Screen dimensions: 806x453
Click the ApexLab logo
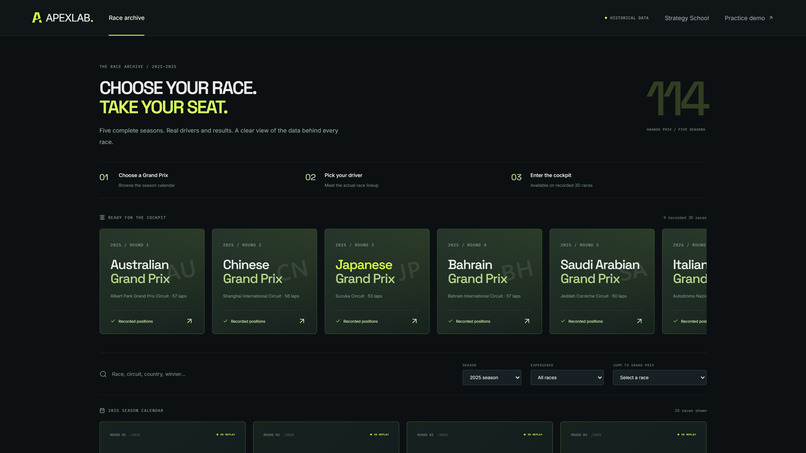[62, 18]
